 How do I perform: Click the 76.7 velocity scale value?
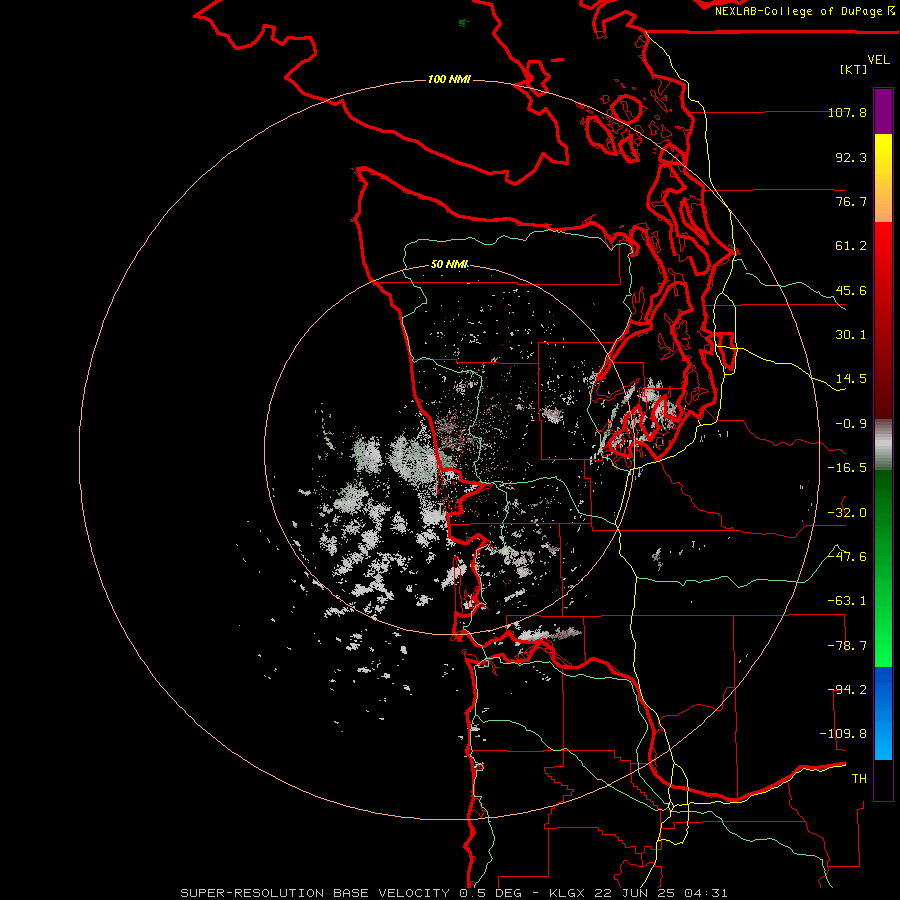click(851, 201)
